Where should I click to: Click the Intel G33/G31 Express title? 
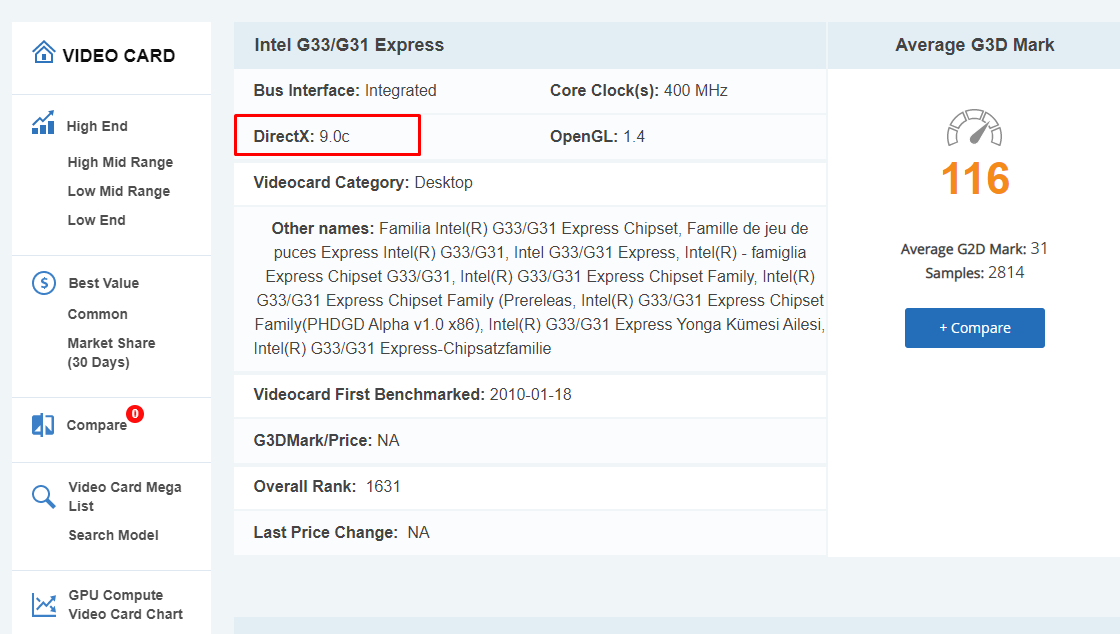pos(349,45)
